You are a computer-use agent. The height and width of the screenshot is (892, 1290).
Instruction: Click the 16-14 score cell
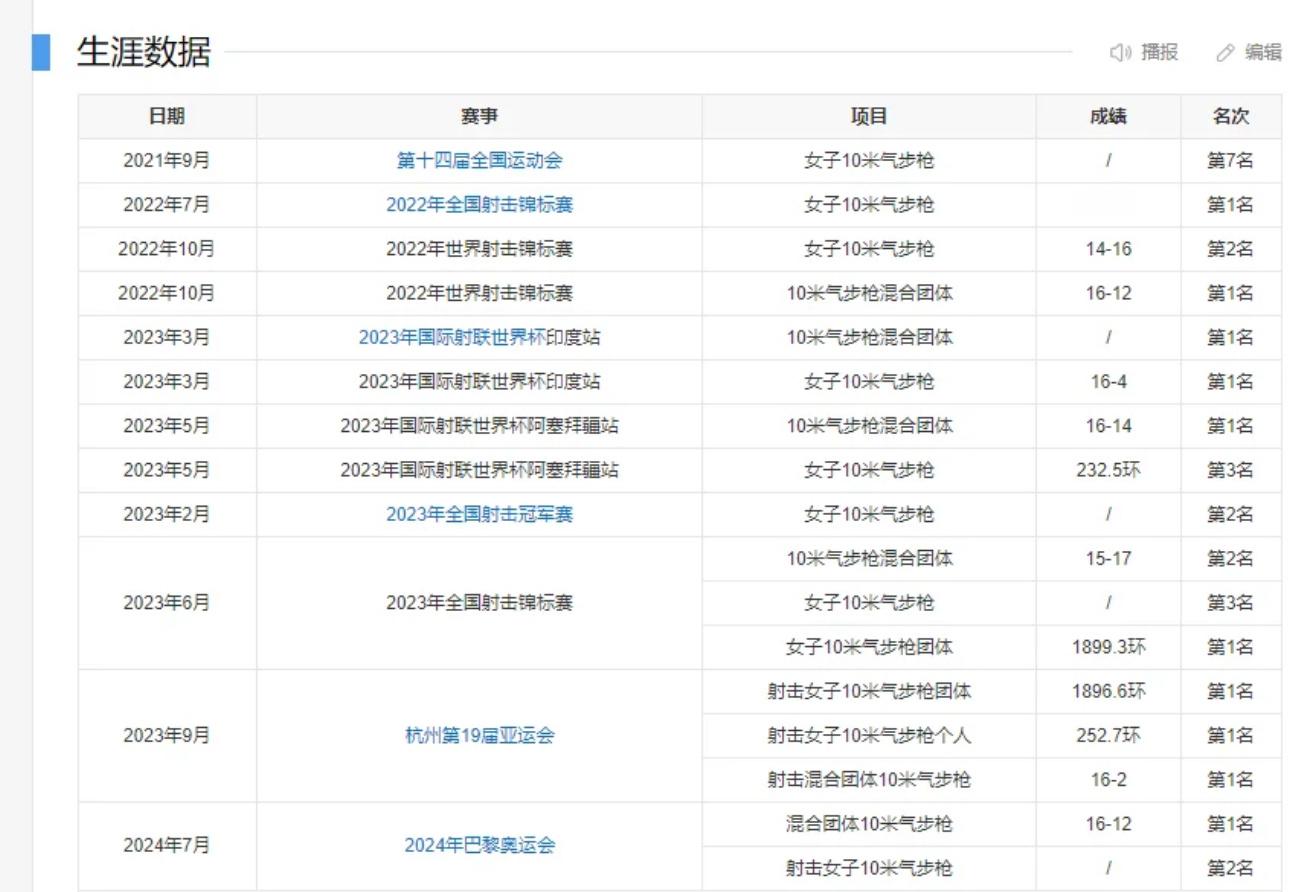pyautogui.click(x=1108, y=425)
